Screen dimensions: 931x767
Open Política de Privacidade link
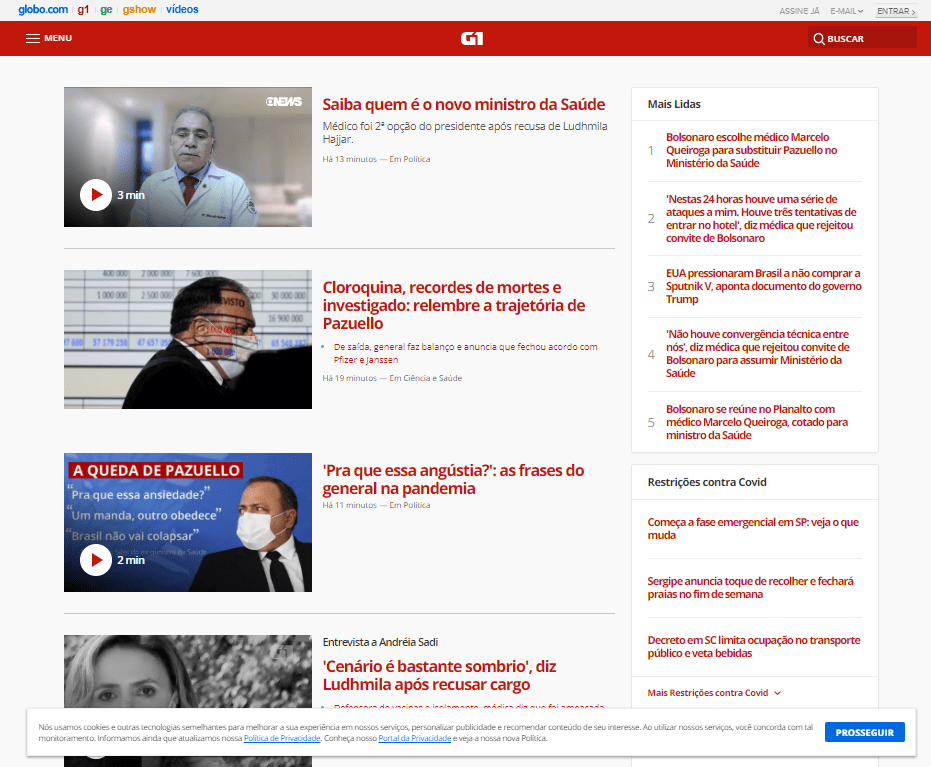click(x=282, y=739)
